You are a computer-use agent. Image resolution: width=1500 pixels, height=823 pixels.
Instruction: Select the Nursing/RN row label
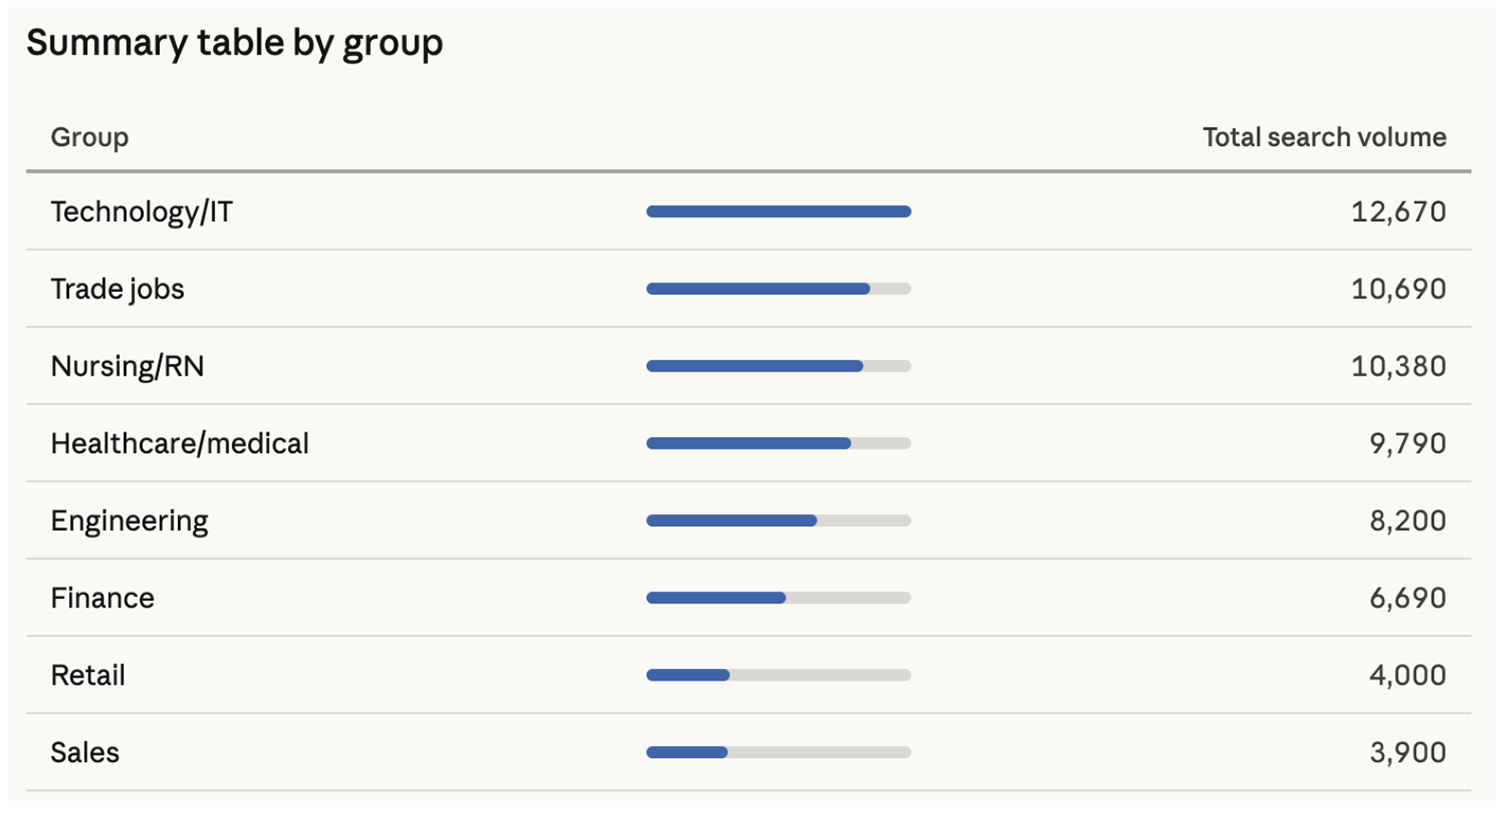(x=127, y=366)
